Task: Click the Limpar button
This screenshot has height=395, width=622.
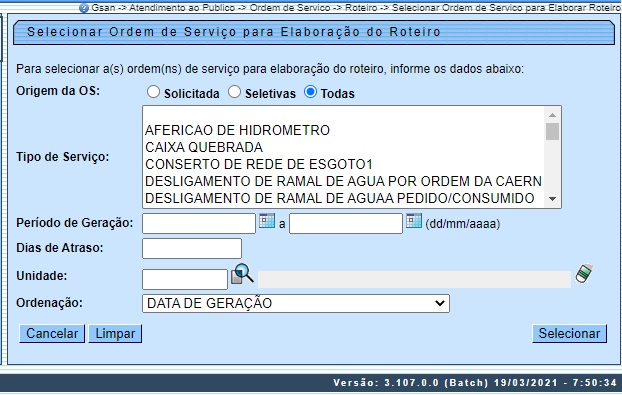Action: pyautogui.click(x=115, y=334)
